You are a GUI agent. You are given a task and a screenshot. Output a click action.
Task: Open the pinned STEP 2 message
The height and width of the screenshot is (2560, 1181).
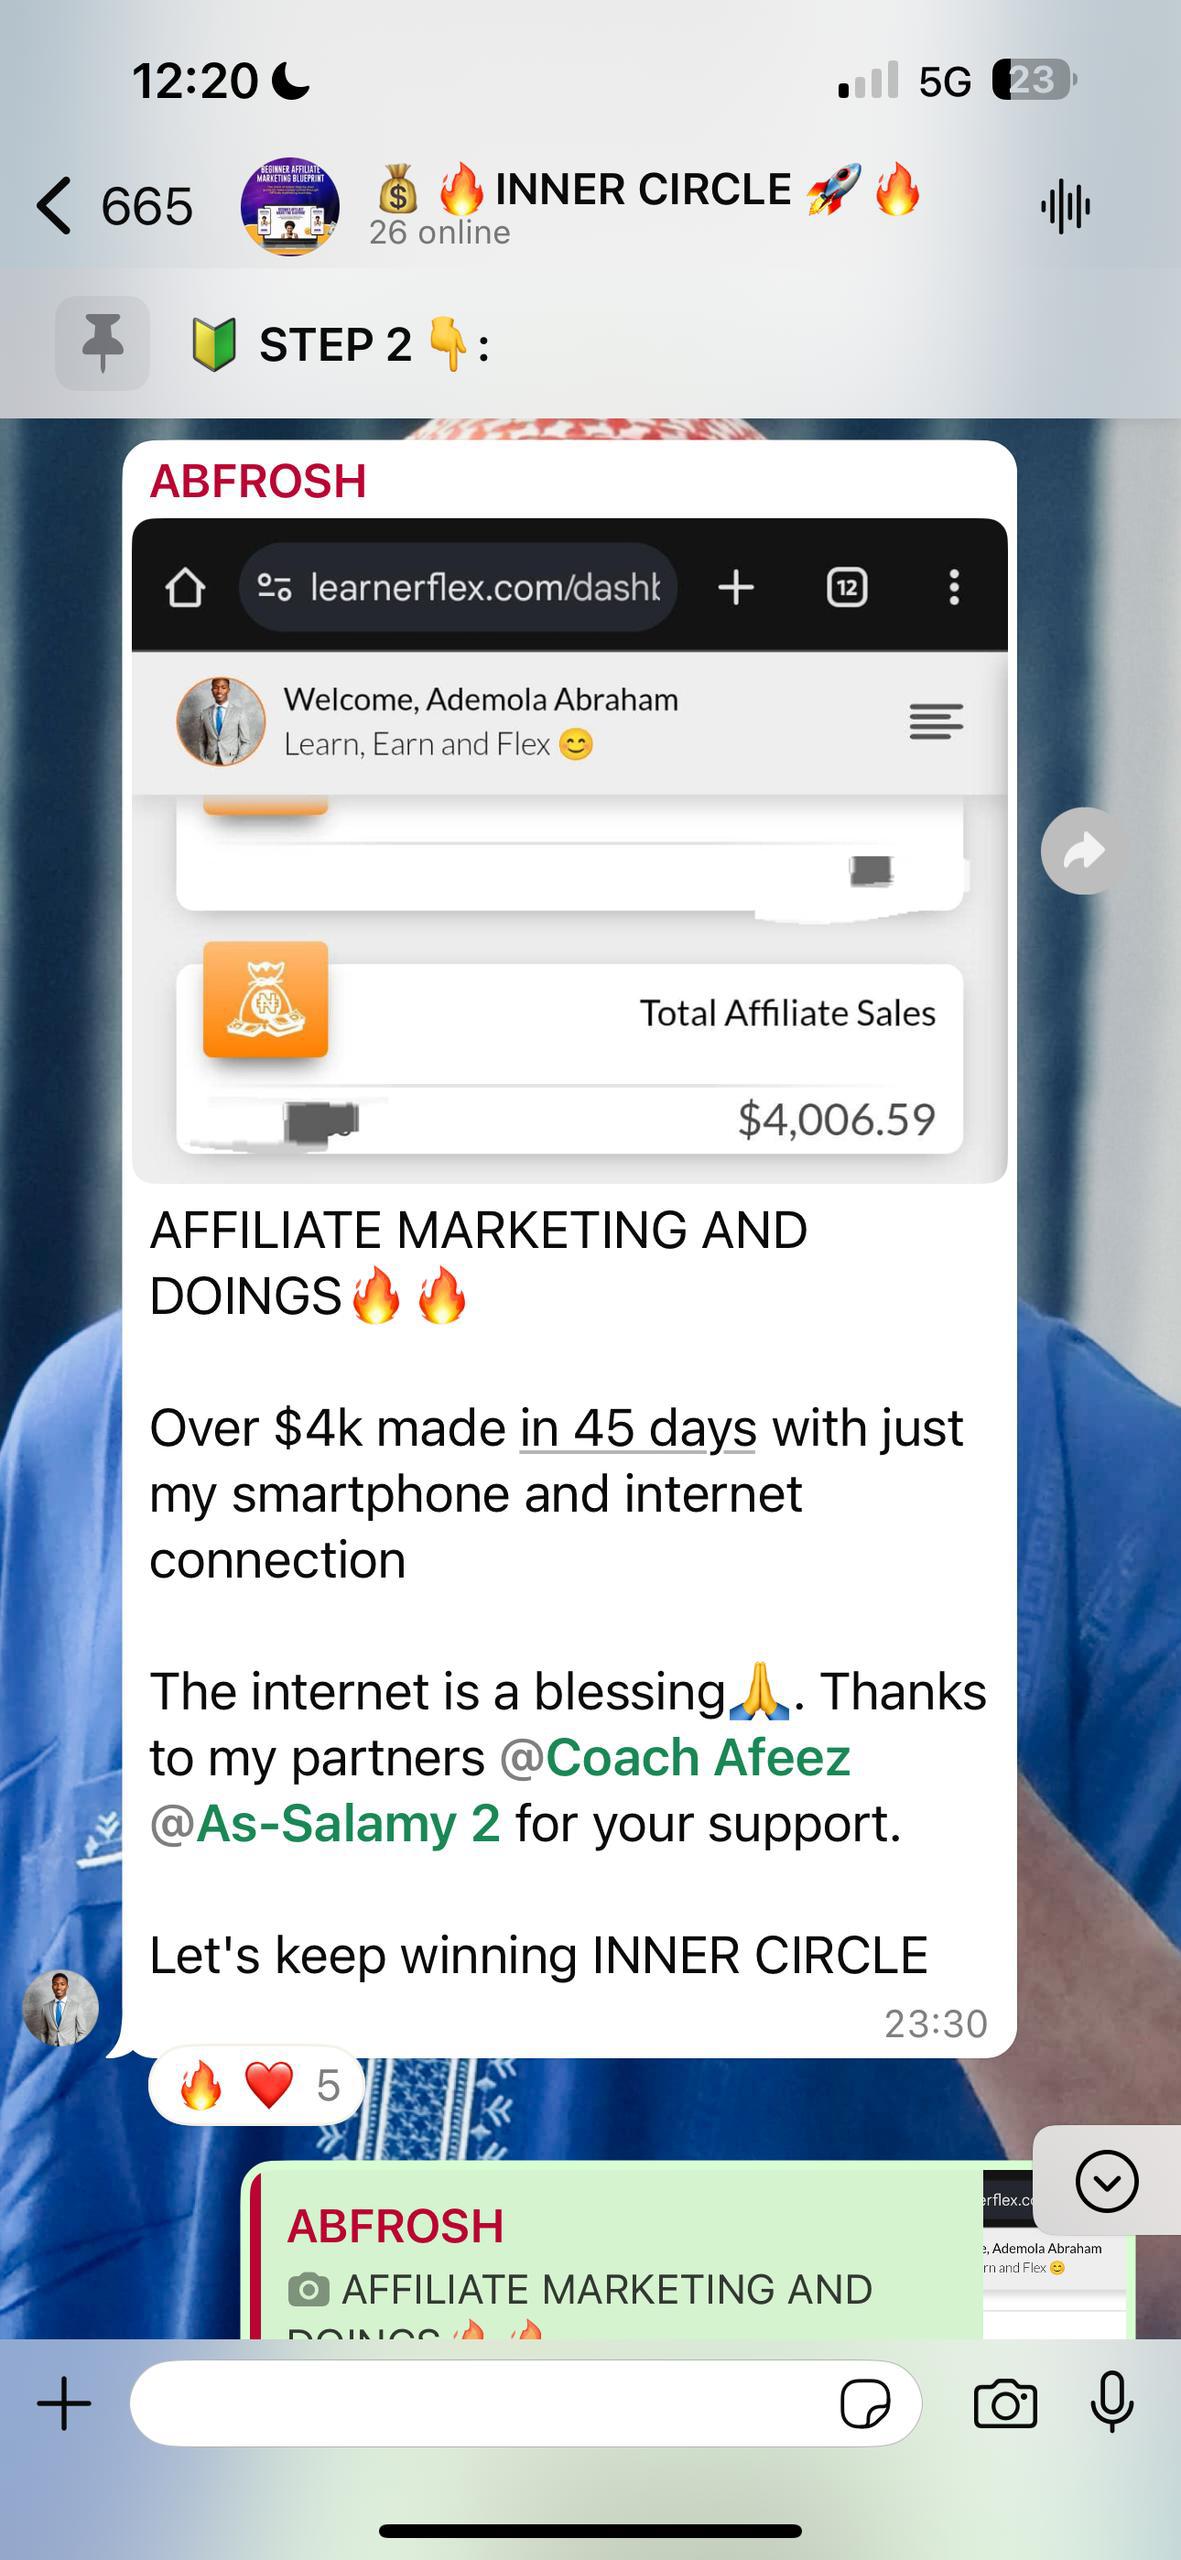(x=340, y=345)
